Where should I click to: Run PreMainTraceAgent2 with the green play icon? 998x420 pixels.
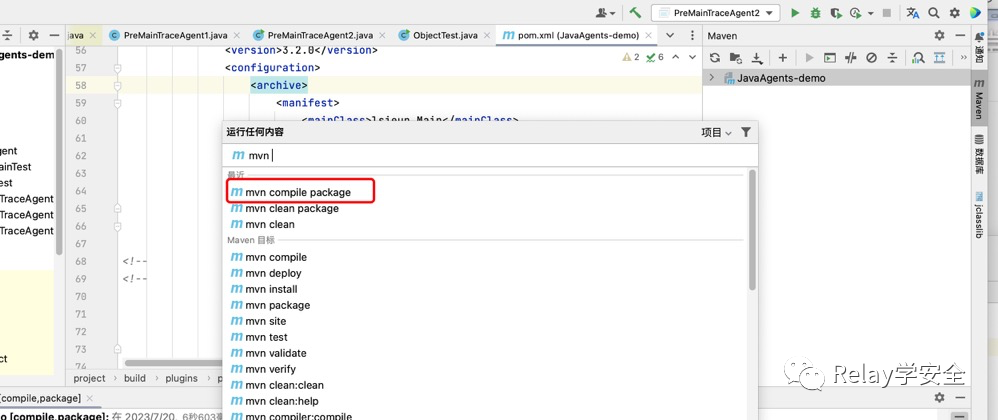pyautogui.click(x=794, y=13)
